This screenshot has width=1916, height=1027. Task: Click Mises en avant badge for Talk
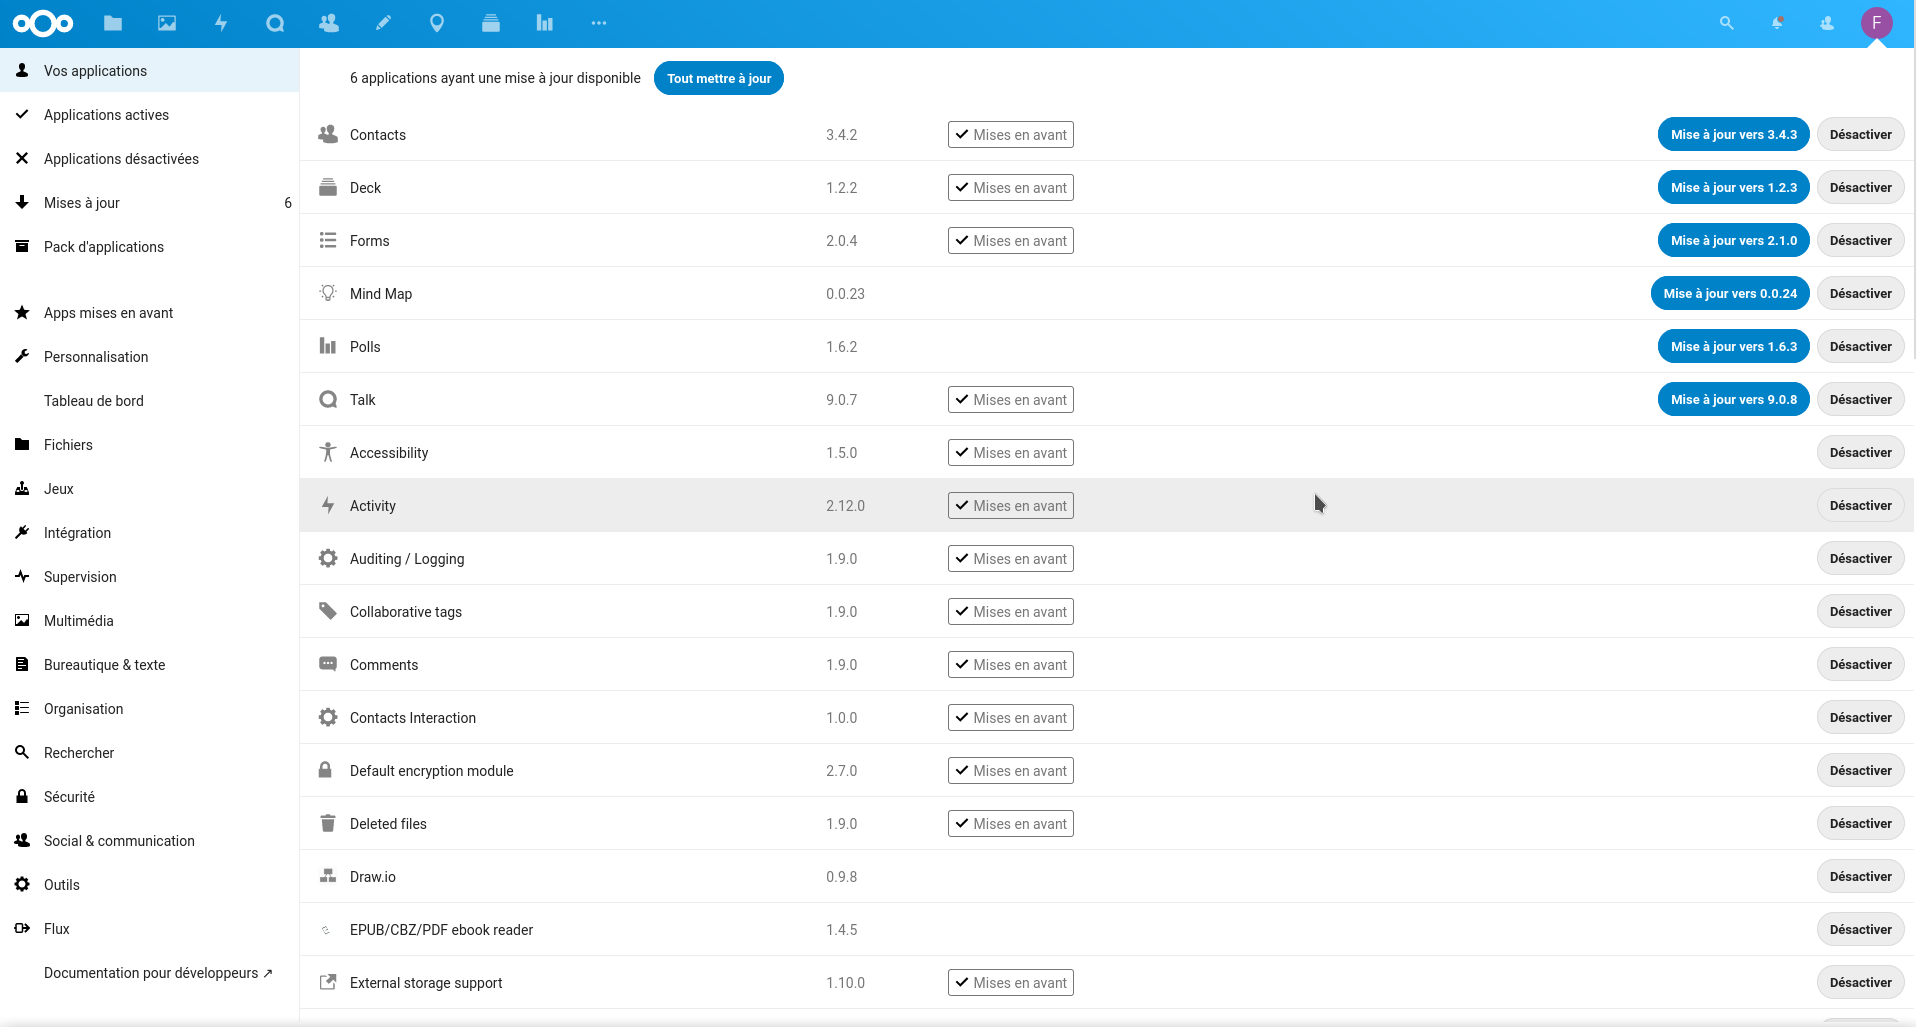click(1010, 399)
